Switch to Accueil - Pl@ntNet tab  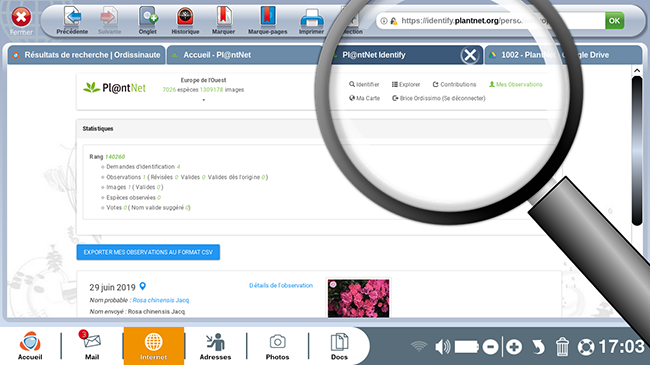(245, 55)
